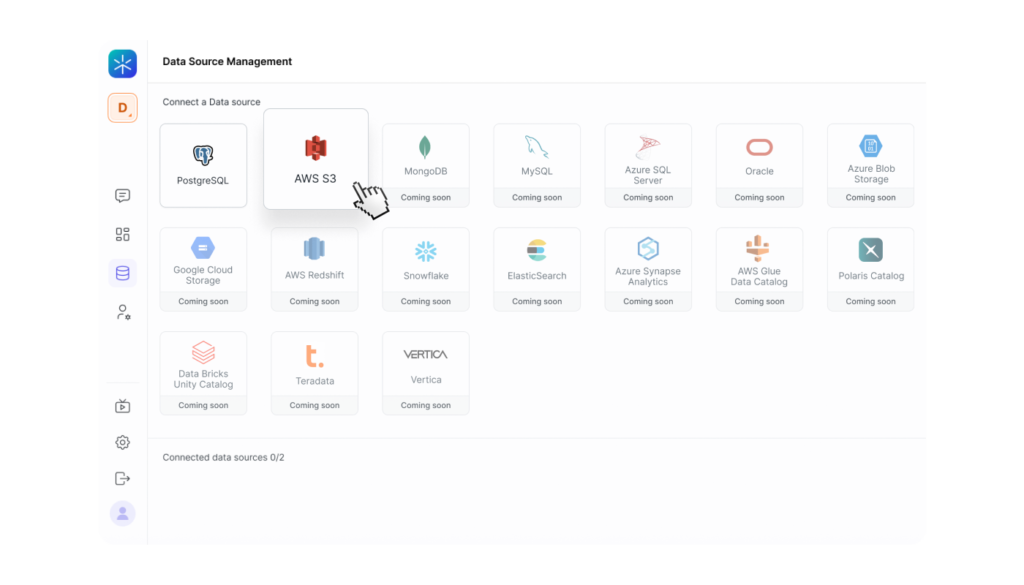1024x585 pixels.
Task: Click the Snowflake card label
Action: click(x=426, y=276)
